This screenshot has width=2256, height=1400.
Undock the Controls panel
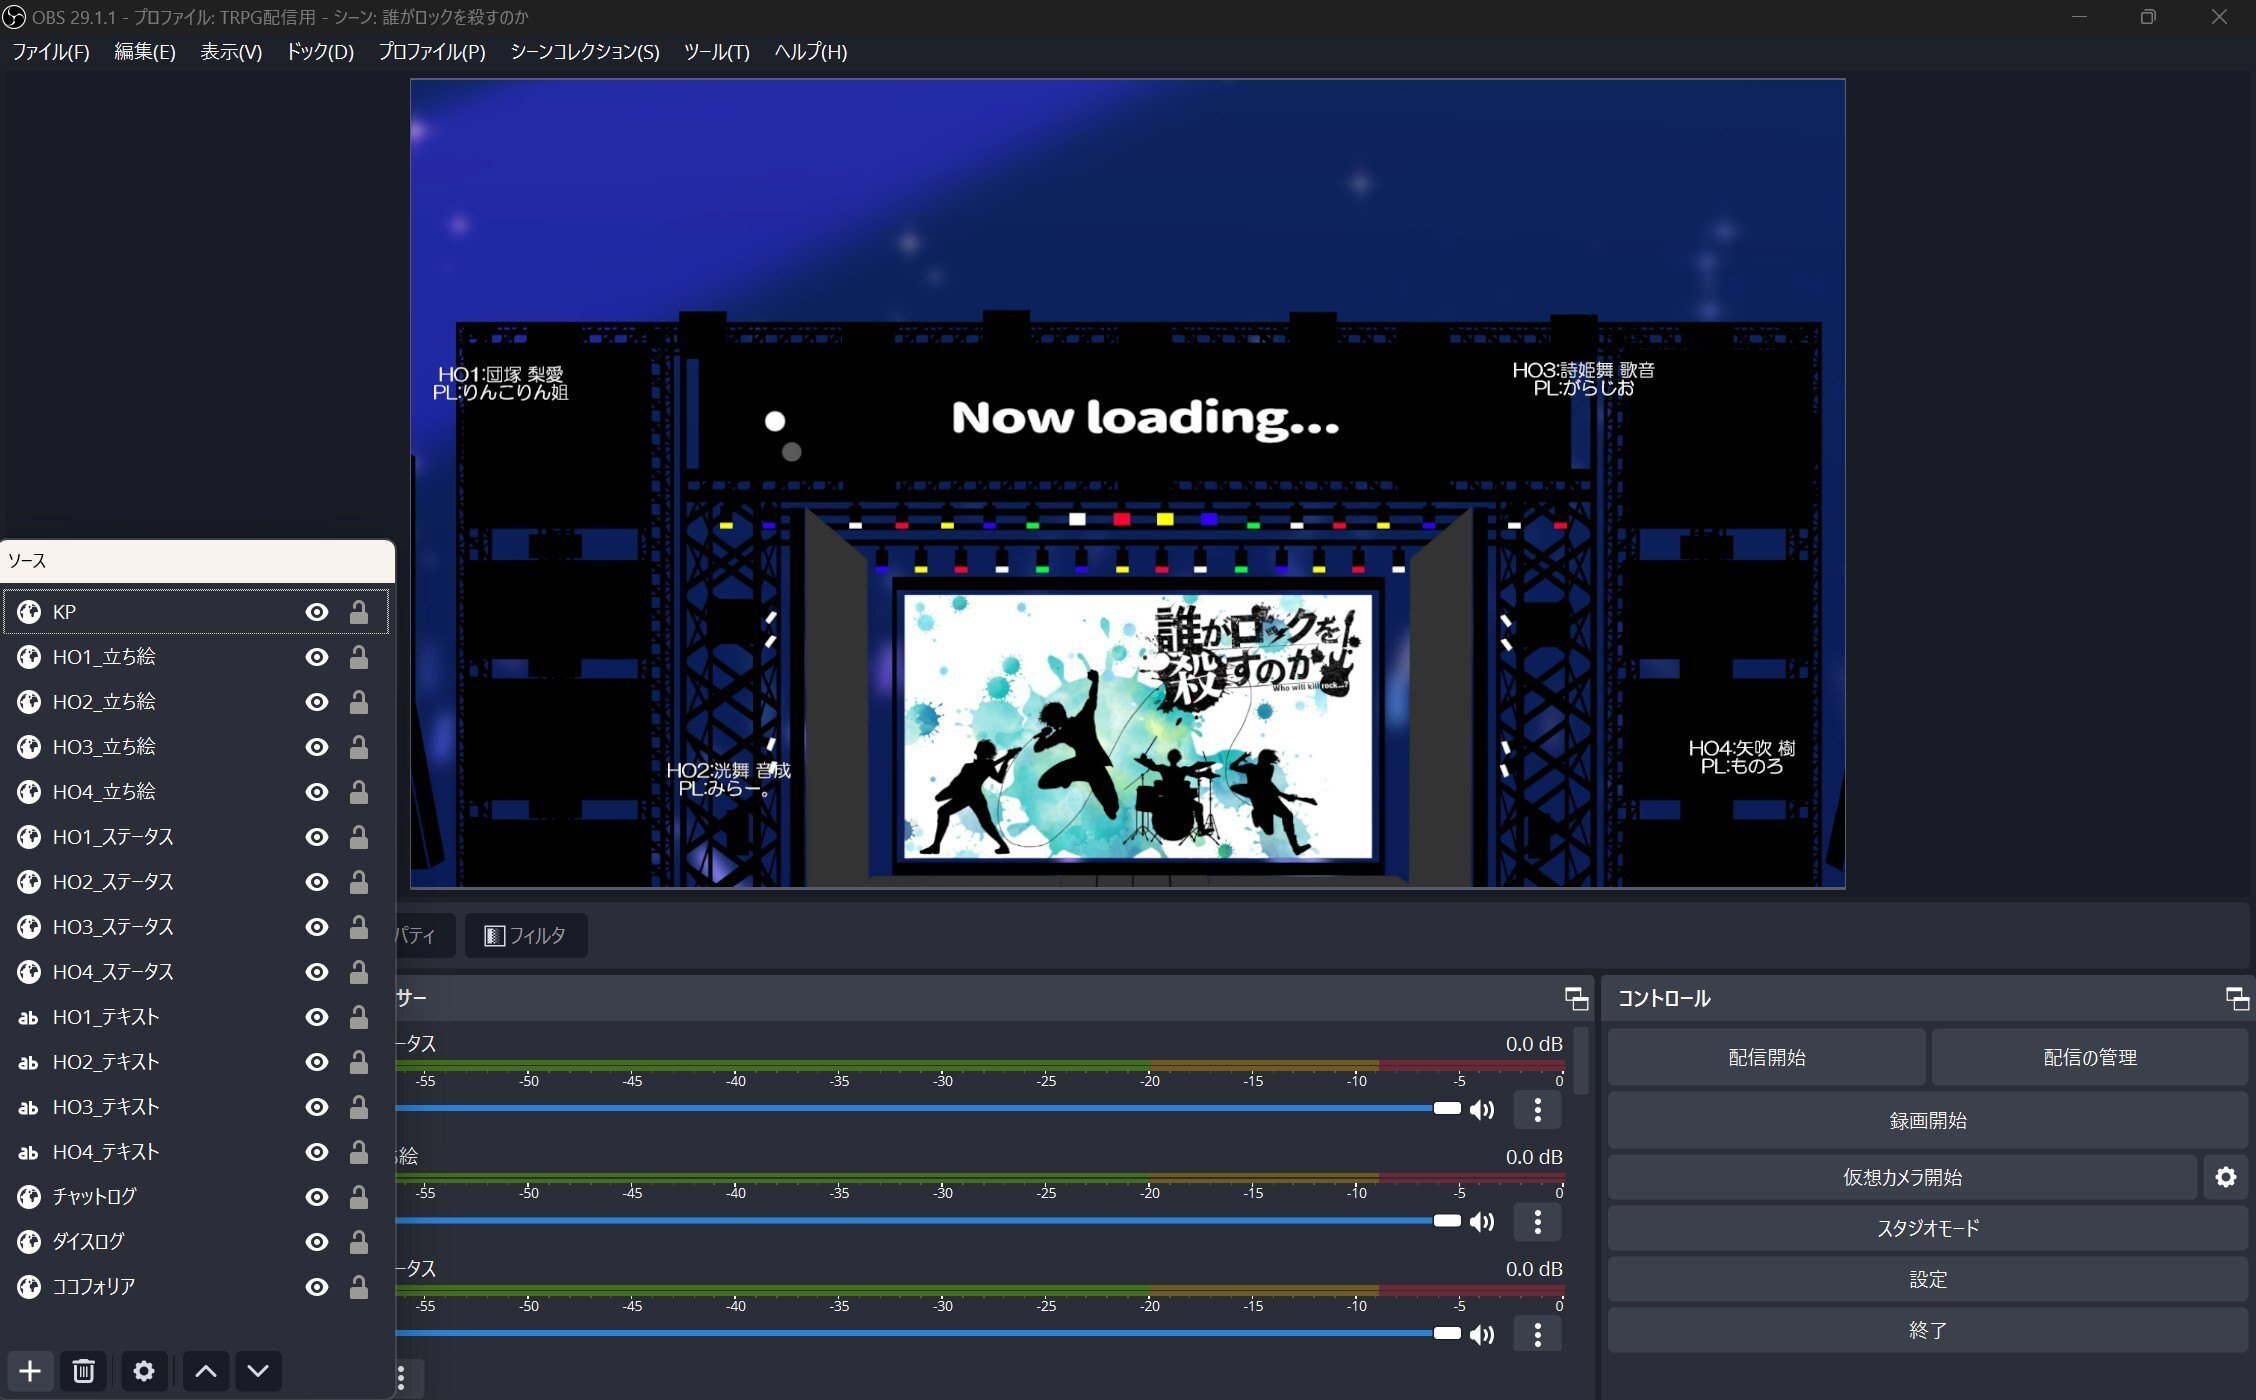pos(2237,998)
